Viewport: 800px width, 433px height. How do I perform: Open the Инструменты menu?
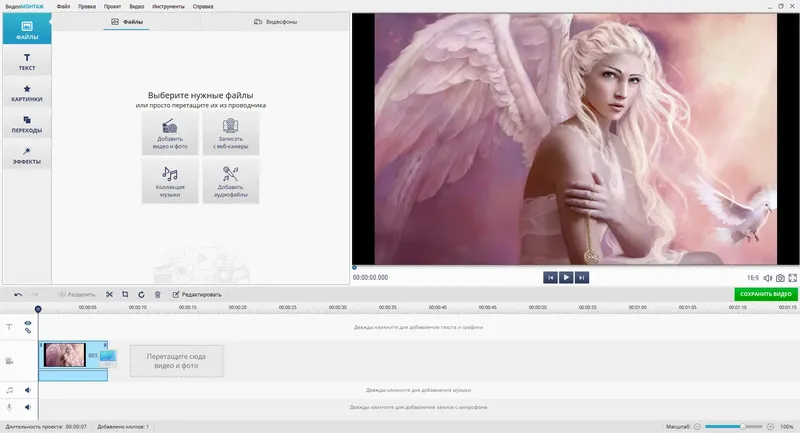pos(168,7)
